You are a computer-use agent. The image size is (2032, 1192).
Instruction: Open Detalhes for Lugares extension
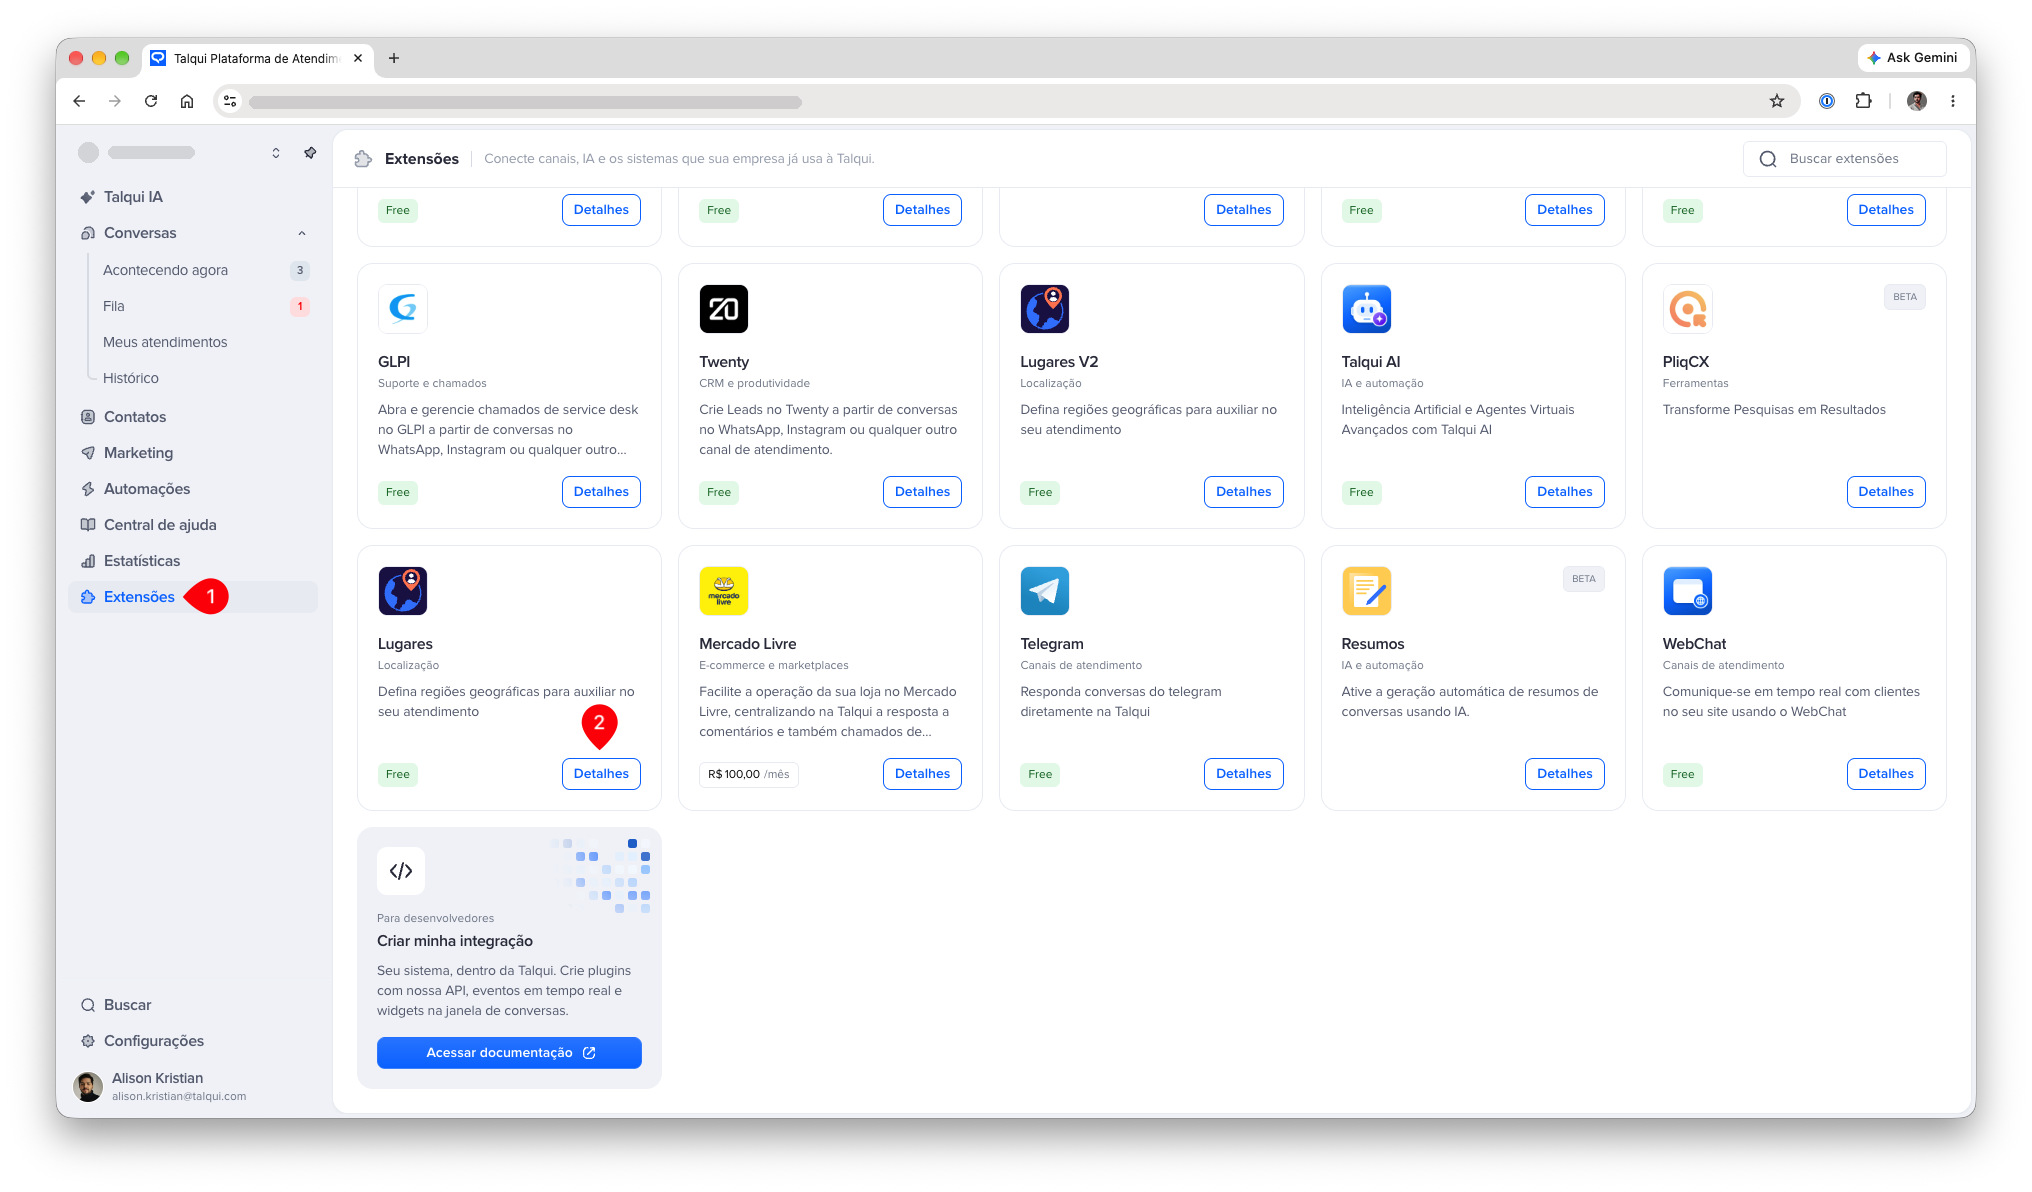coord(601,774)
